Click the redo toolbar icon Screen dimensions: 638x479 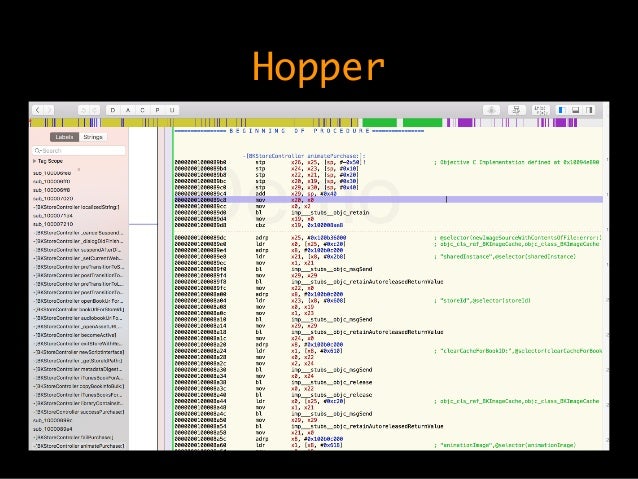(94, 110)
